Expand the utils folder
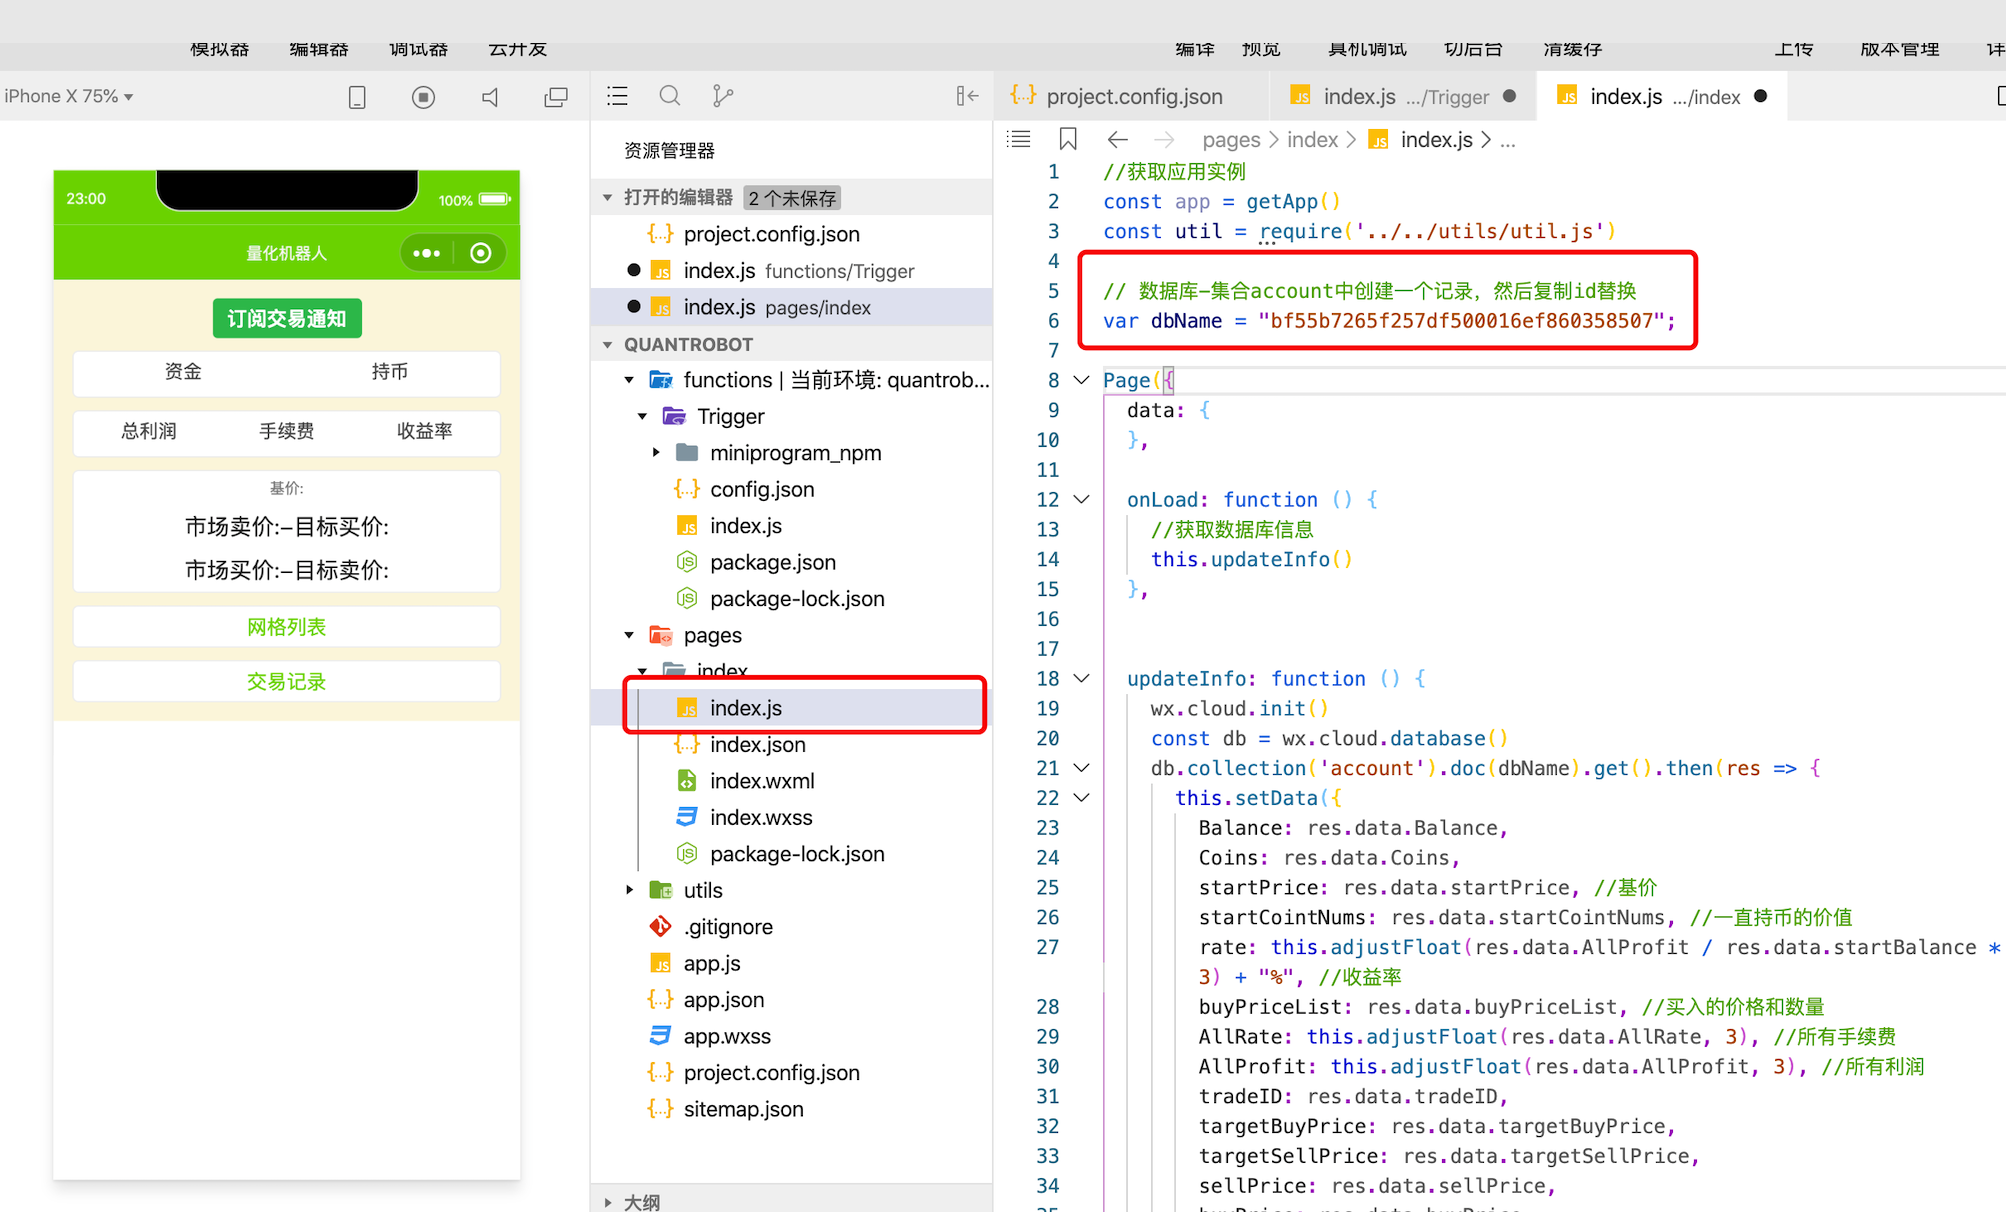The image size is (2006, 1212). pos(630,890)
